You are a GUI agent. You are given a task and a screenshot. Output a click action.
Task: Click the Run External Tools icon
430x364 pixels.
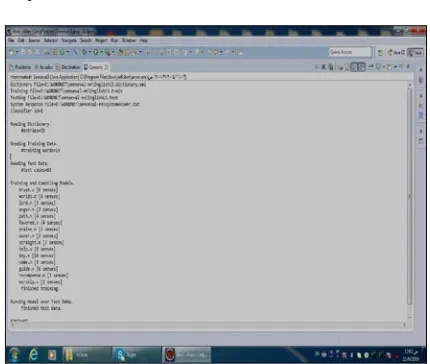(x=107, y=52)
